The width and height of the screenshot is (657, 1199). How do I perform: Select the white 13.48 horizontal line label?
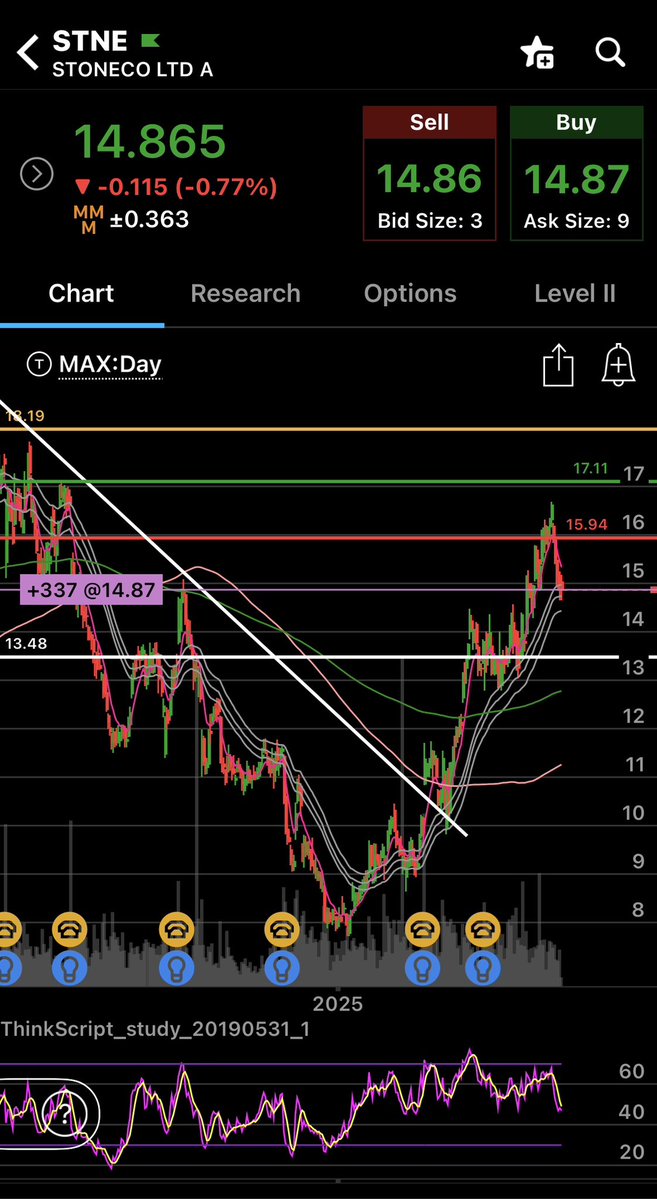(25, 644)
